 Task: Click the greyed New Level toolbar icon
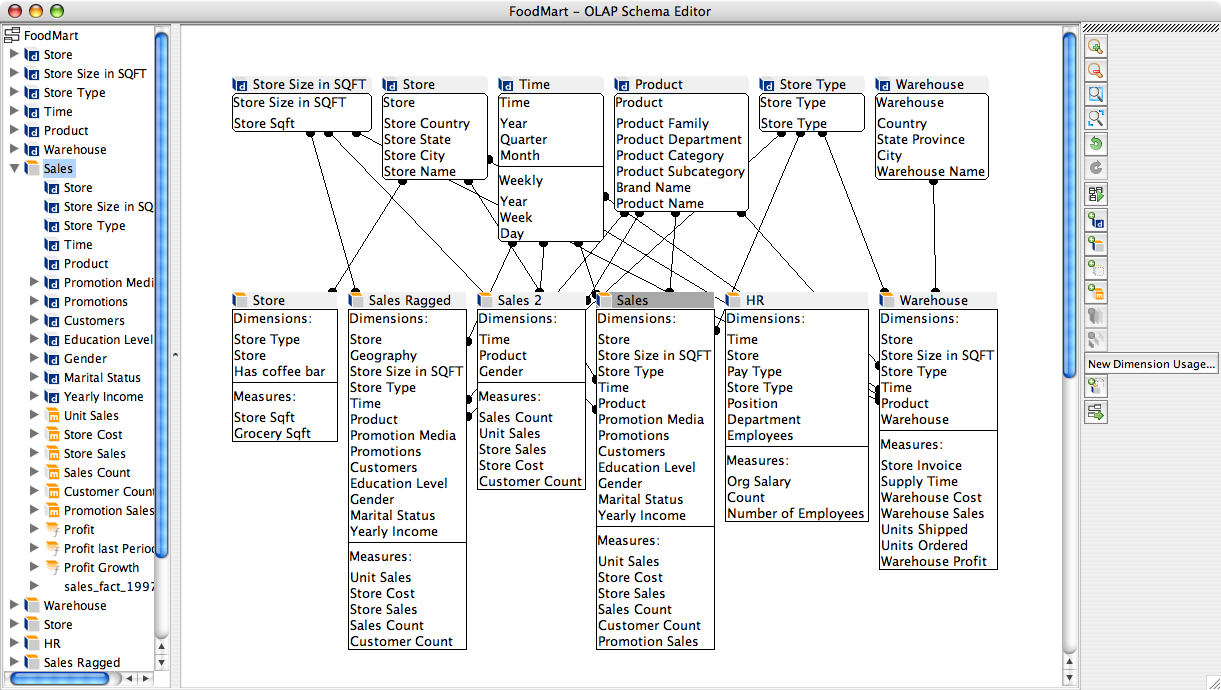pos(1096,340)
